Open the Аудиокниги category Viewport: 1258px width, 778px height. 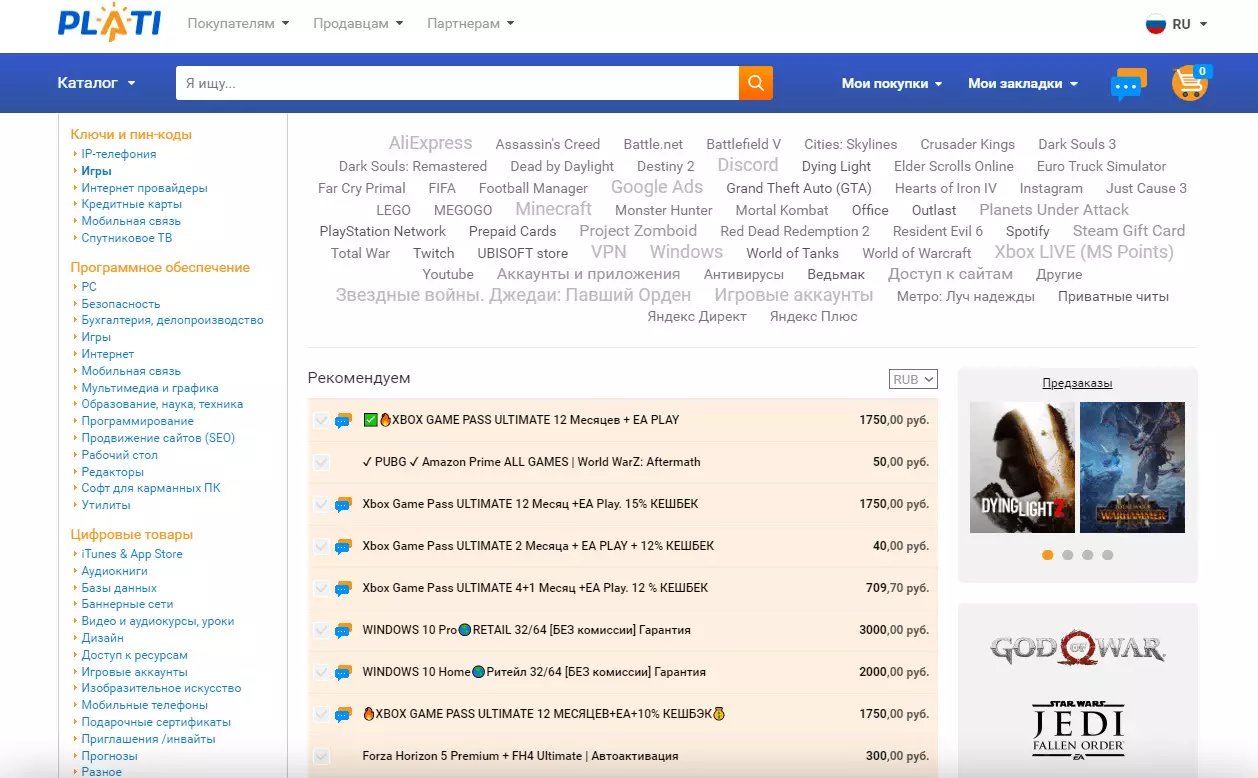click(114, 571)
